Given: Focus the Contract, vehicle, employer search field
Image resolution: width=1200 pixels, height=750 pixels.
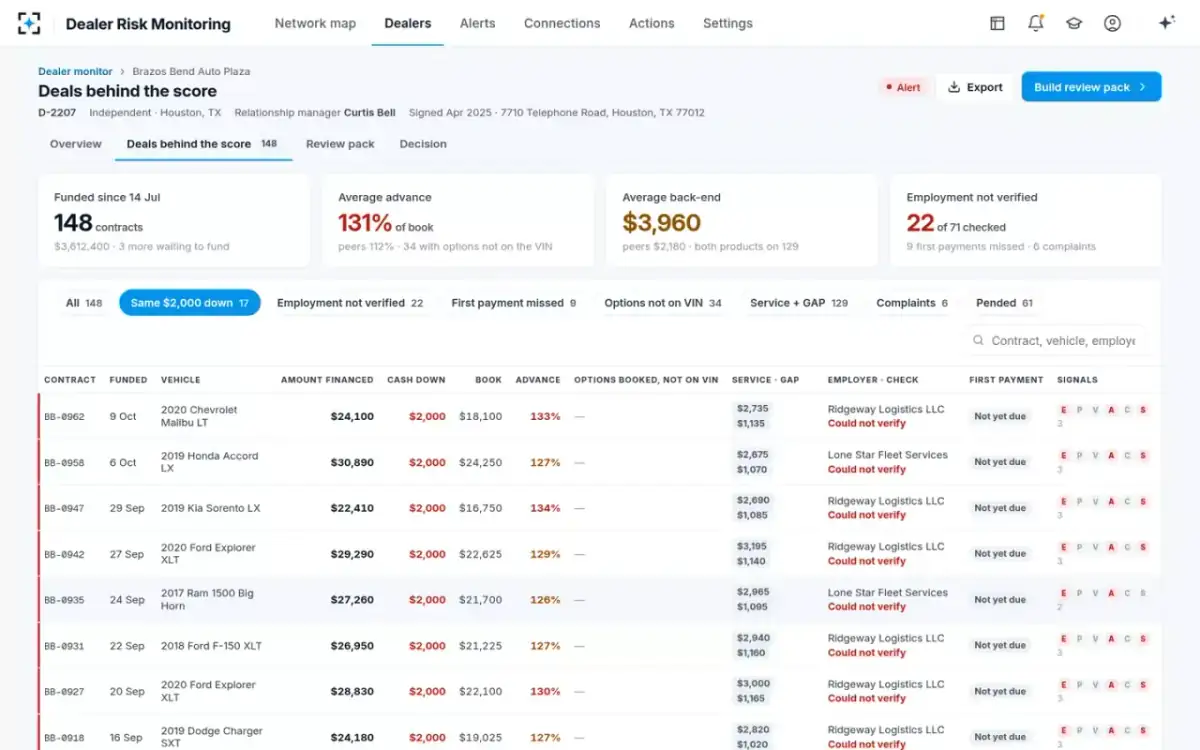Looking at the screenshot, I should (1056, 341).
